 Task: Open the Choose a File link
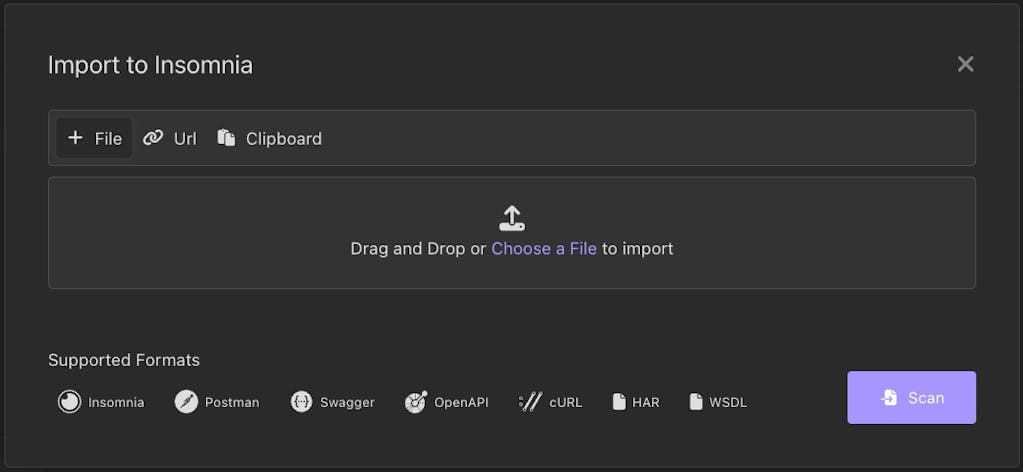pyautogui.click(x=544, y=249)
